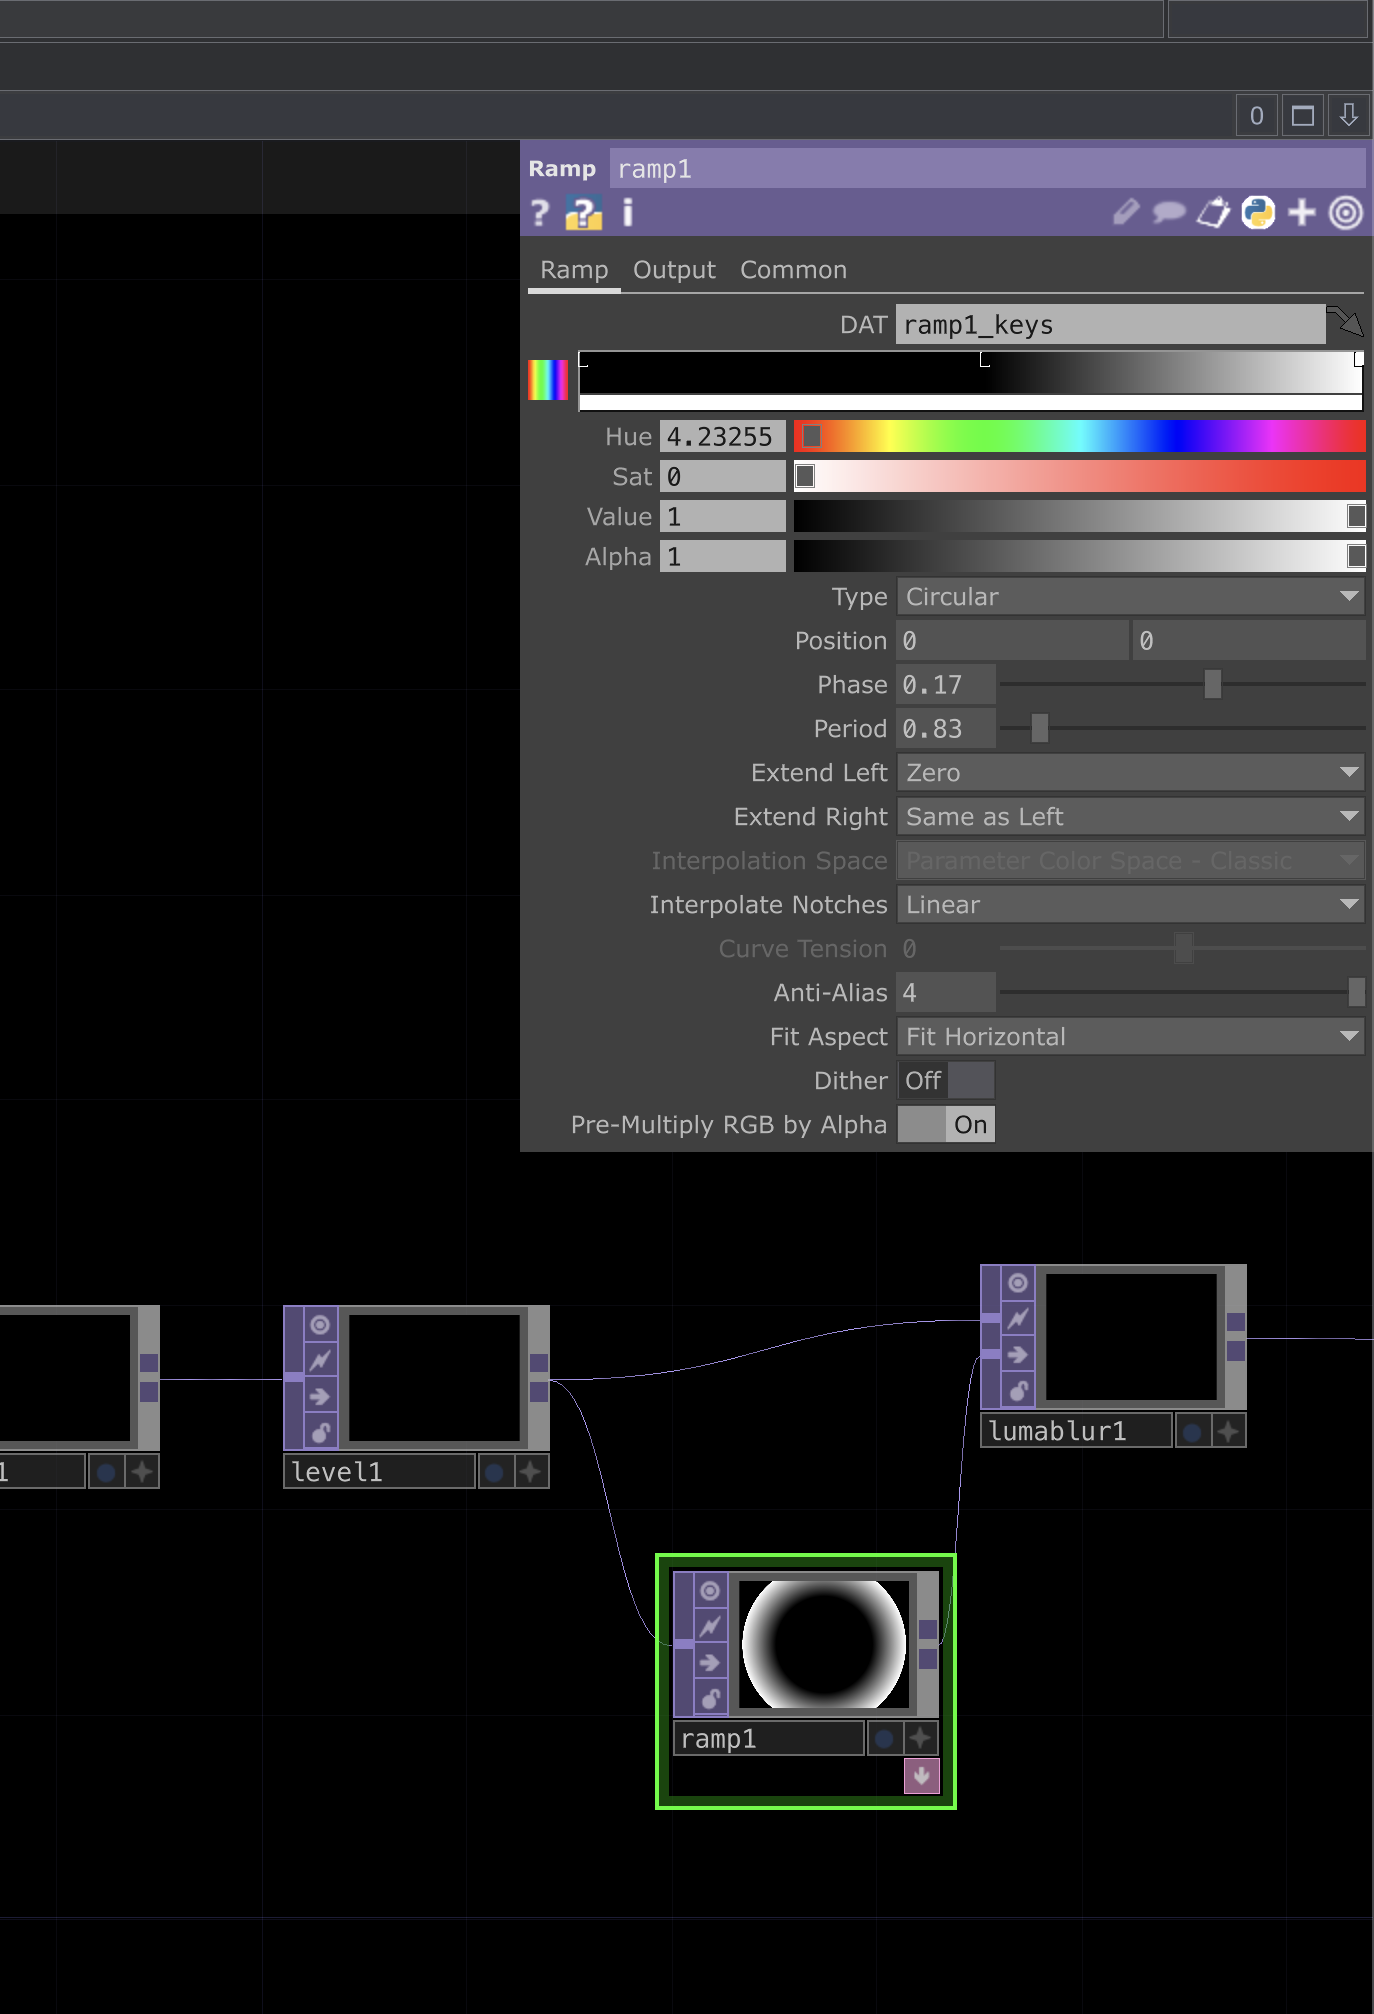Switch to the Common tab
This screenshot has width=1374, height=2014.
pyautogui.click(x=793, y=270)
